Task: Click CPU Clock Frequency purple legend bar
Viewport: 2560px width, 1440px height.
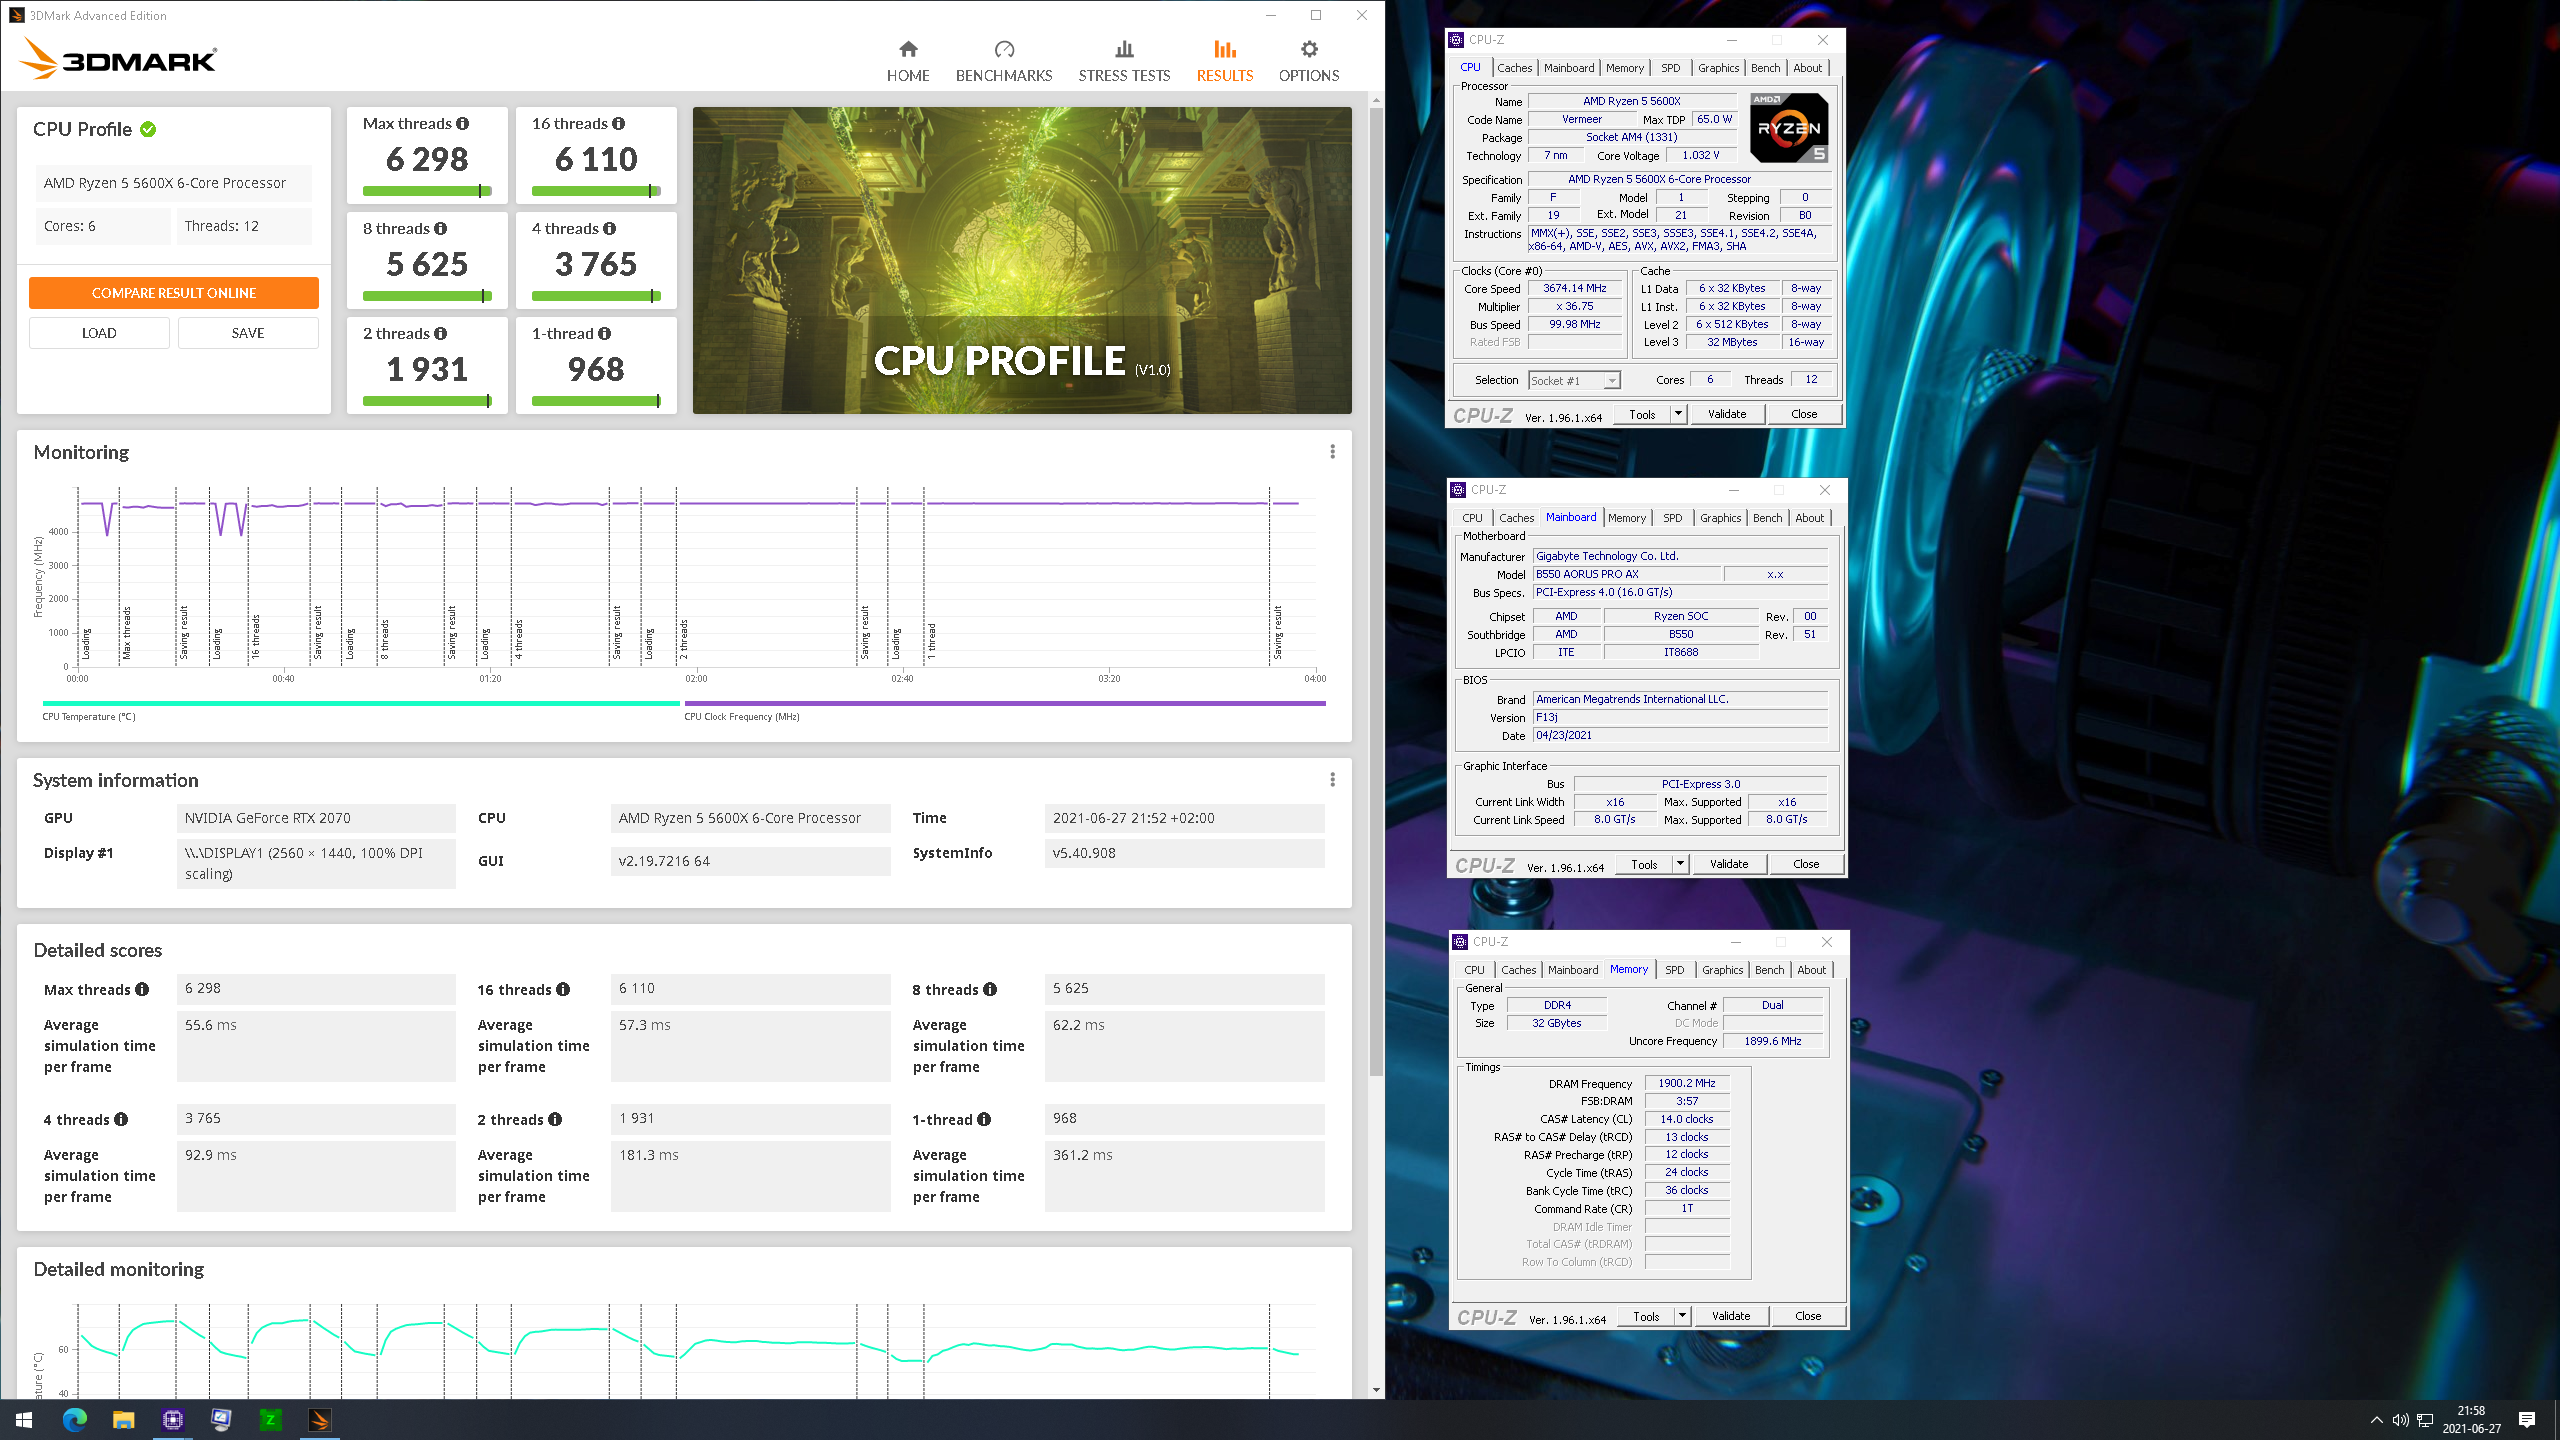Action: (x=1005, y=704)
